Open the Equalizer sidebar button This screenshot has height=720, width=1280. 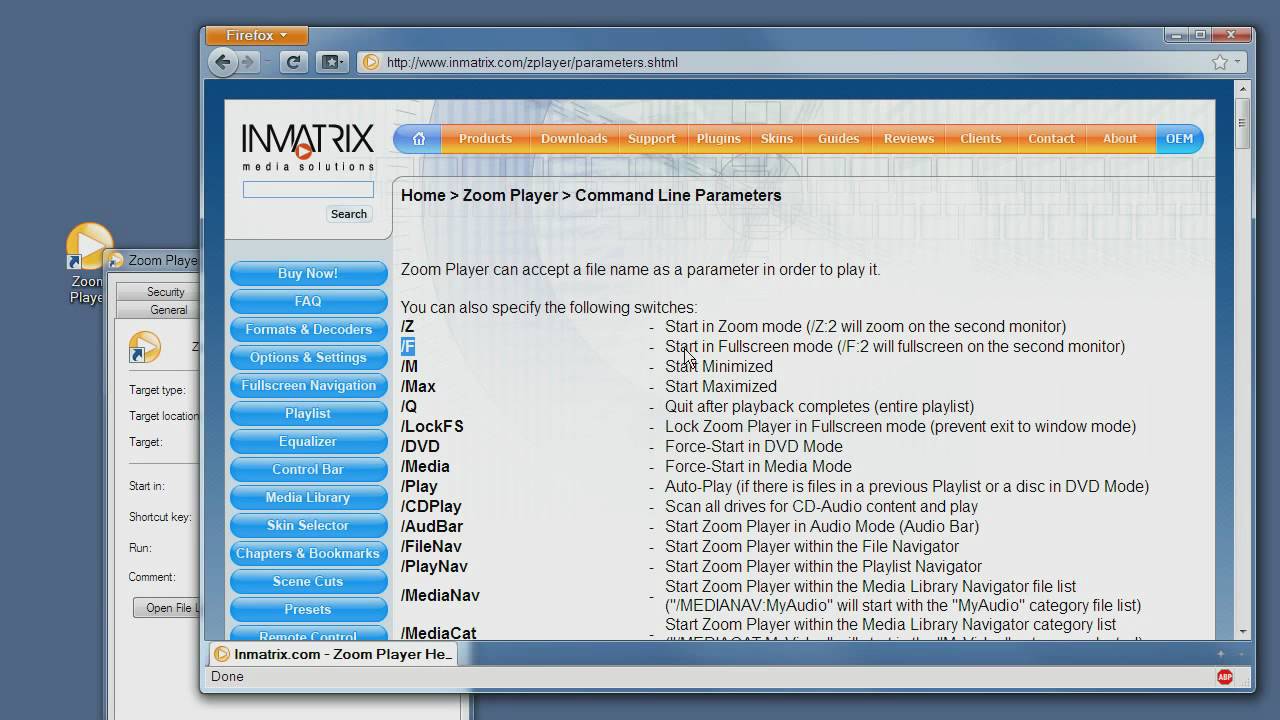point(308,441)
